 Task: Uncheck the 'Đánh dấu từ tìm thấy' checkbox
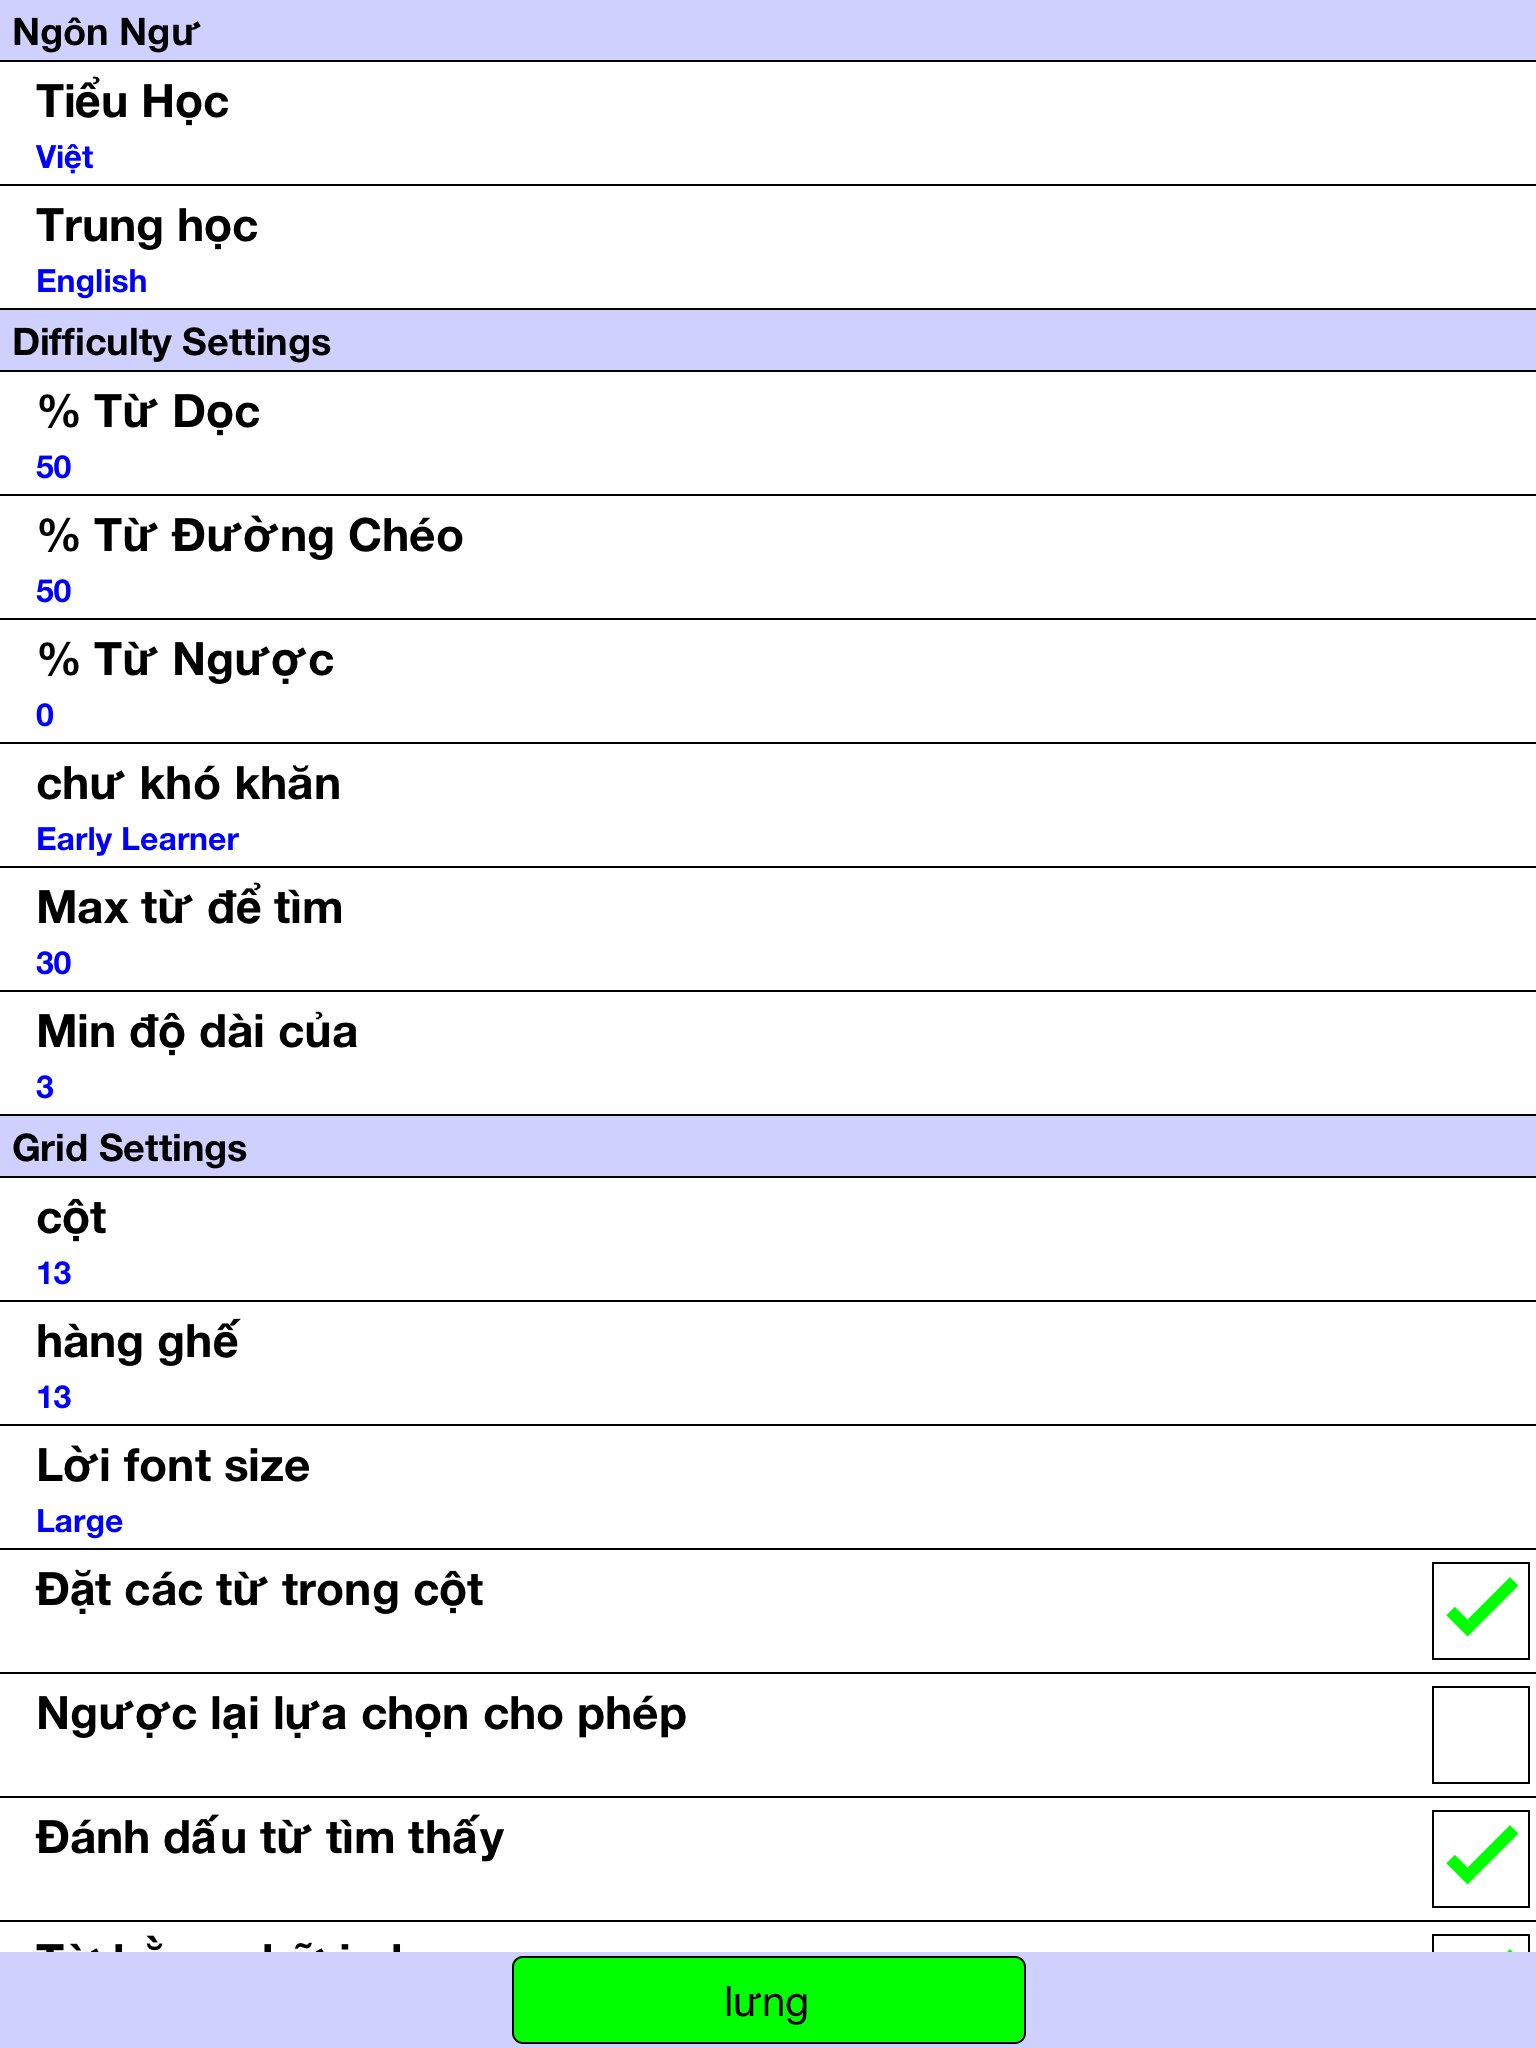(1480, 1858)
